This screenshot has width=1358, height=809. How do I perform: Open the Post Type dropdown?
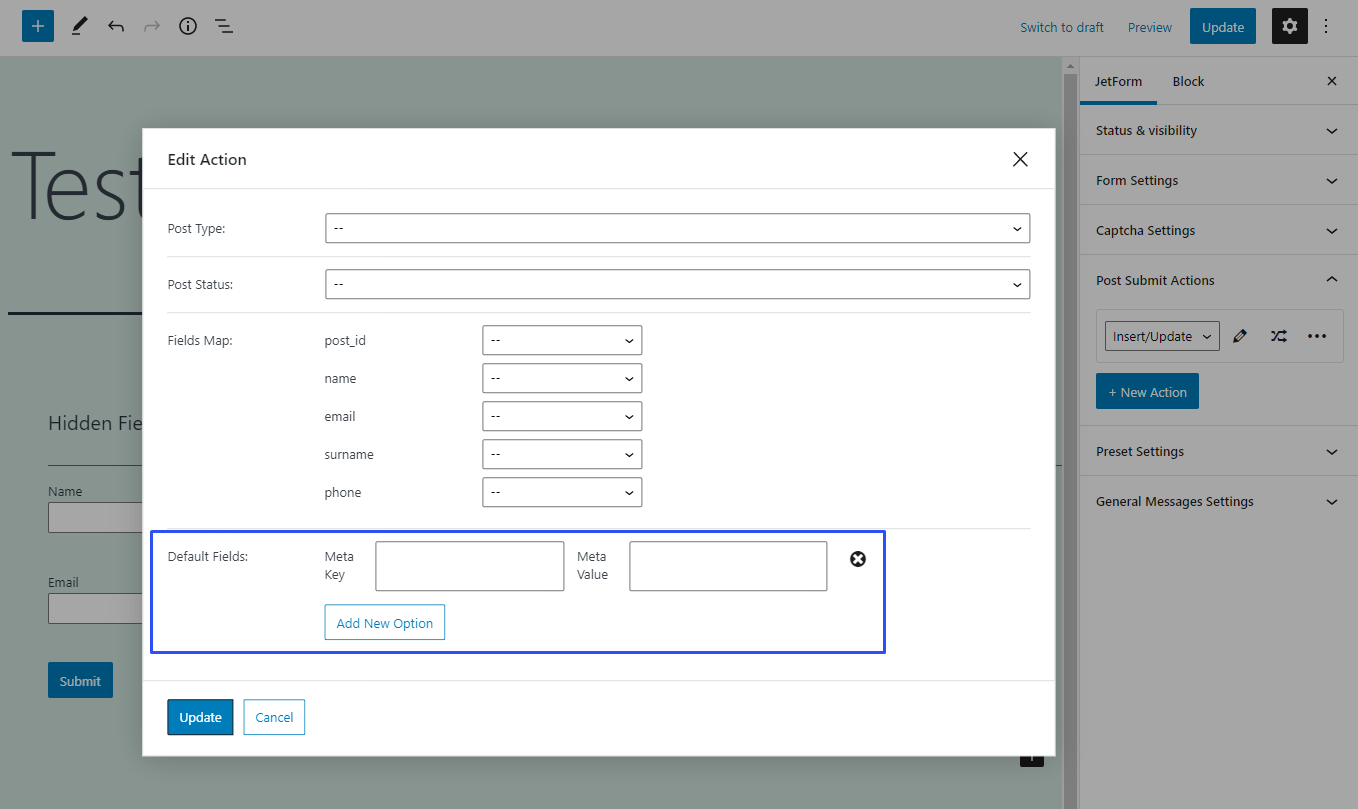point(677,228)
